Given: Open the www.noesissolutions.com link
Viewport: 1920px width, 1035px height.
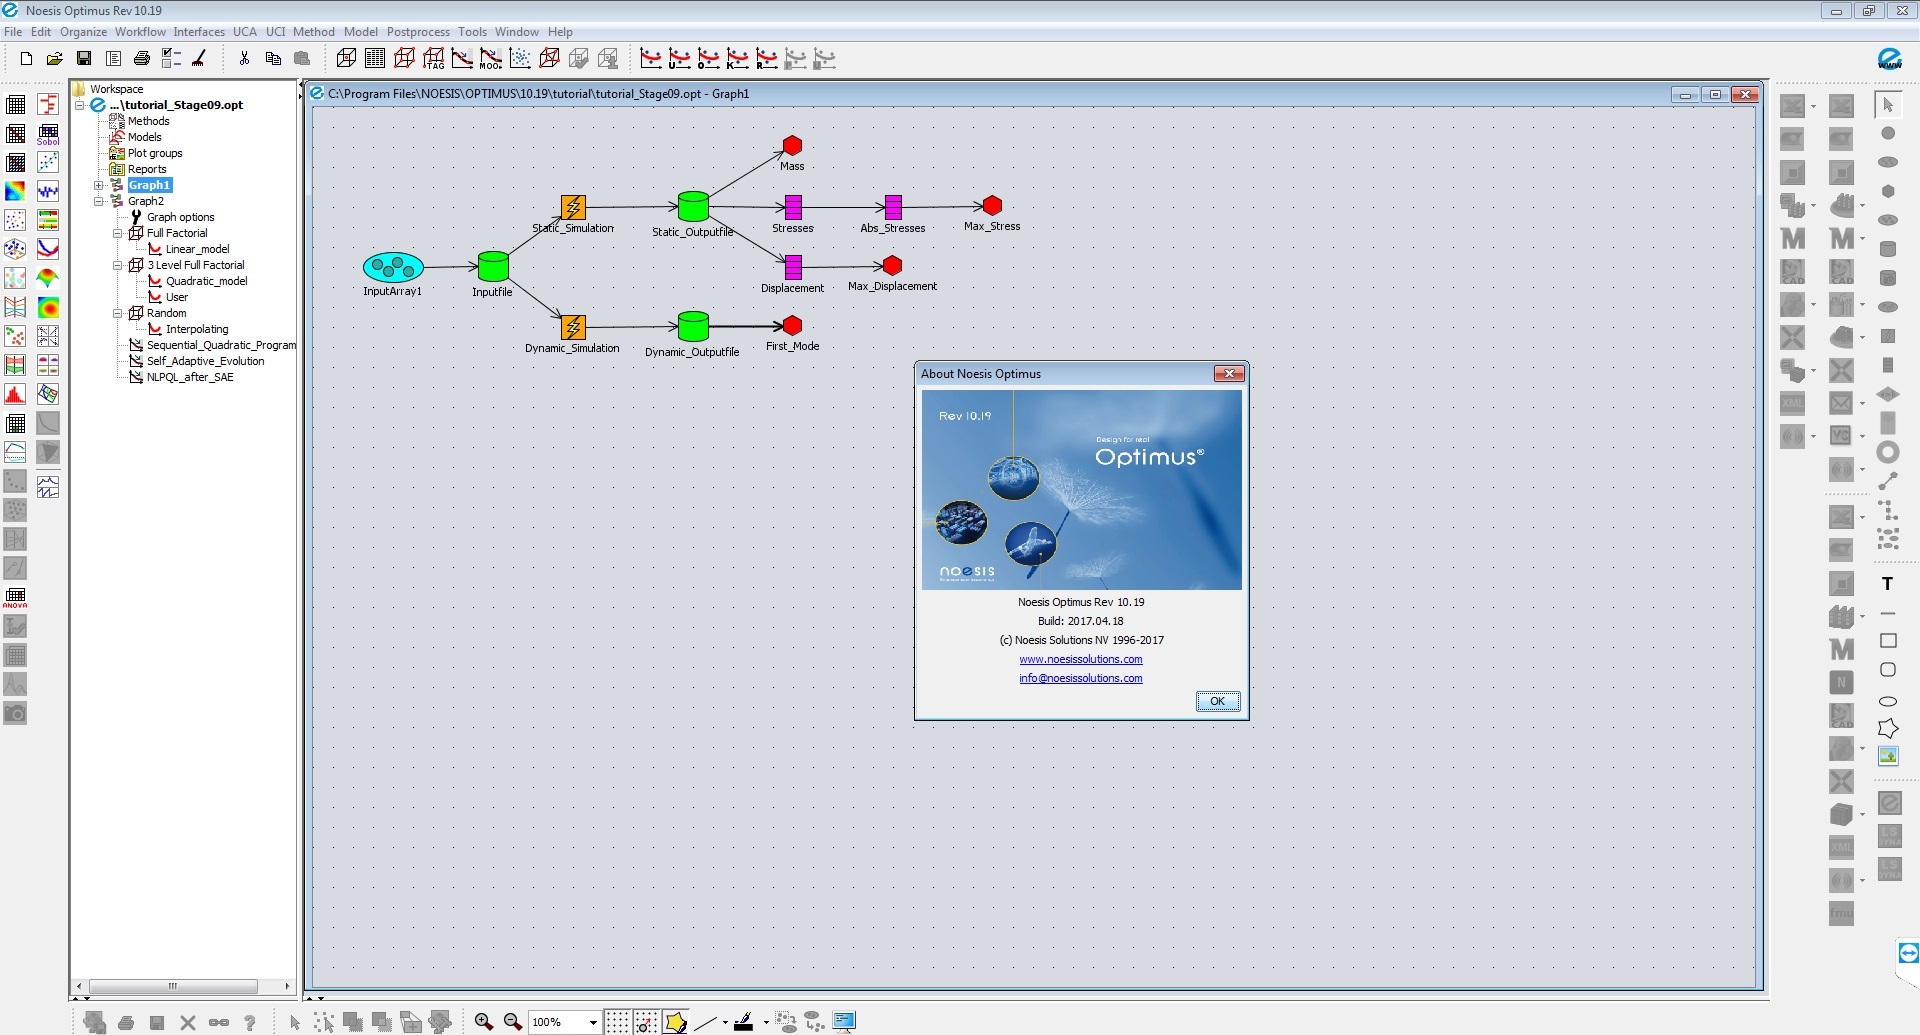Looking at the screenshot, I should [1081, 659].
